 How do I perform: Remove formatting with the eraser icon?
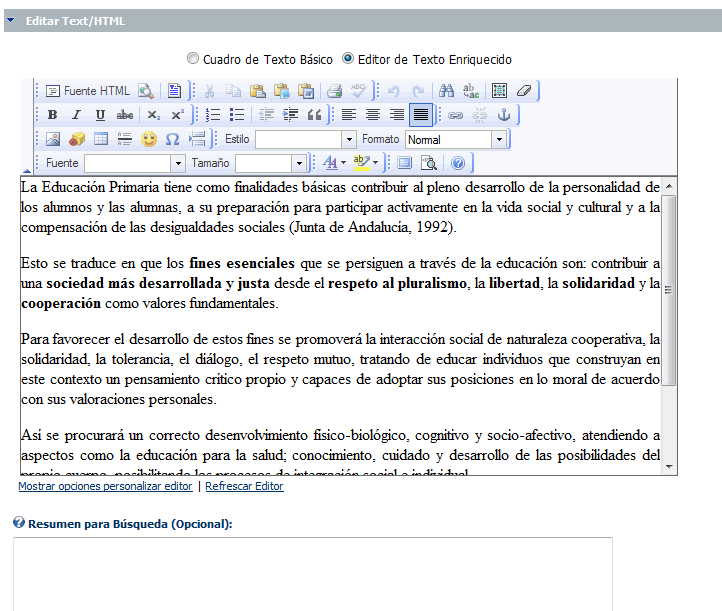(x=524, y=91)
